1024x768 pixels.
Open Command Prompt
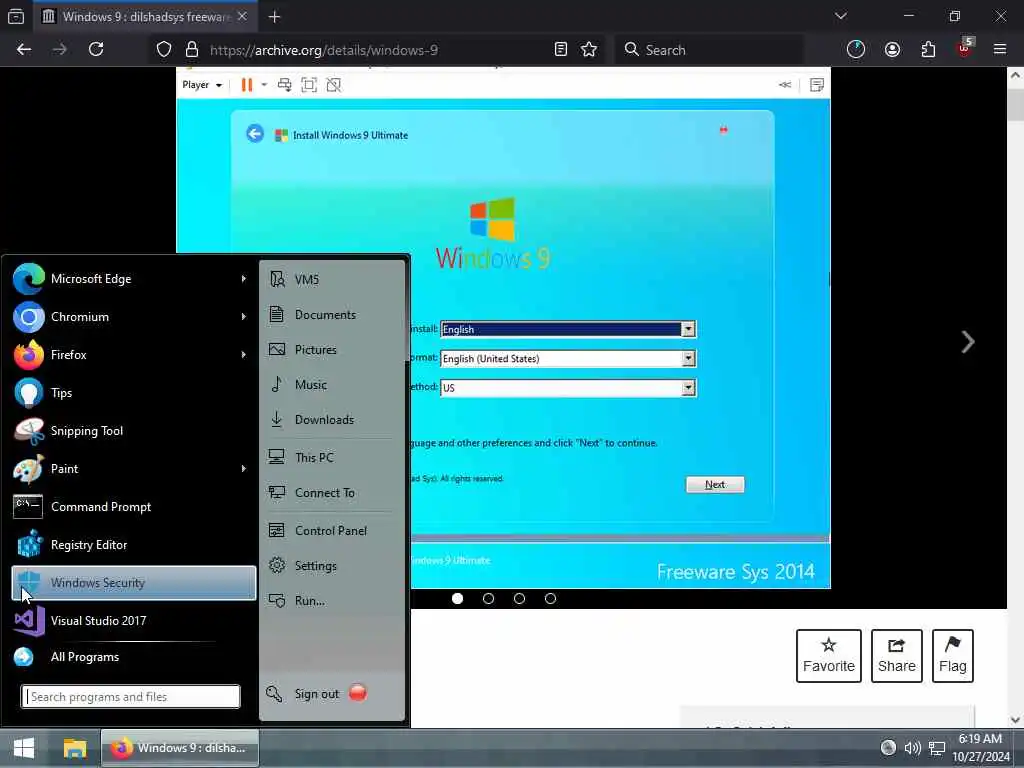point(133,507)
